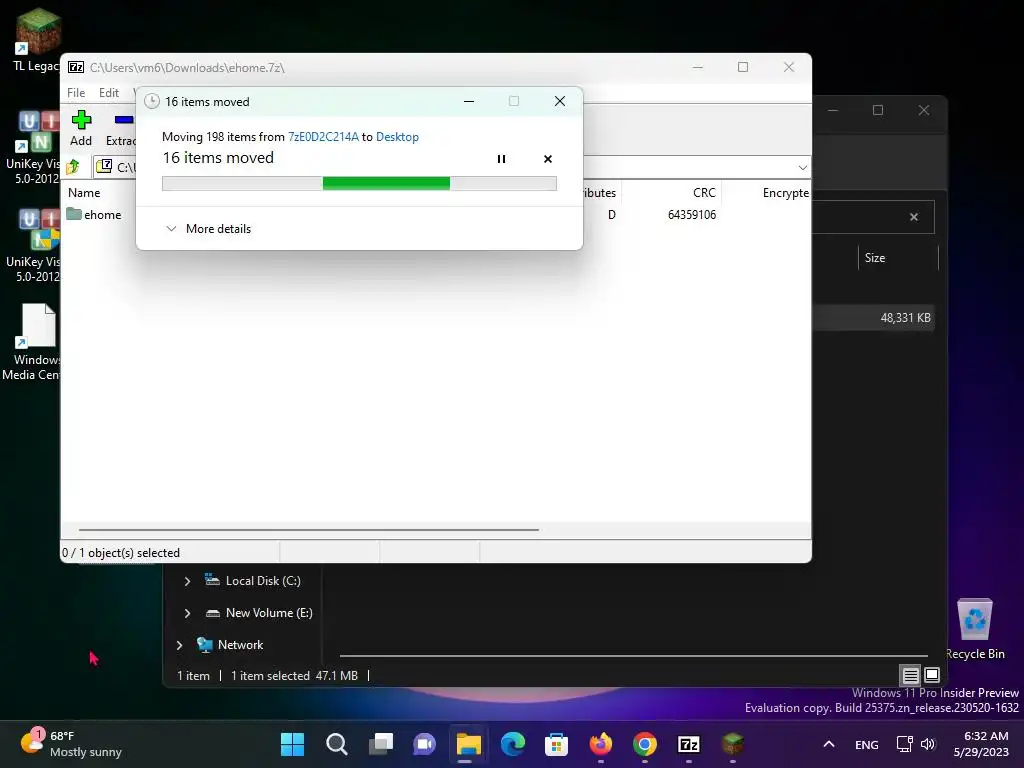Expand Network in Explorer tree
Image resolution: width=1024 pixels, height=768 pixels.
click(x=180, y=645)
